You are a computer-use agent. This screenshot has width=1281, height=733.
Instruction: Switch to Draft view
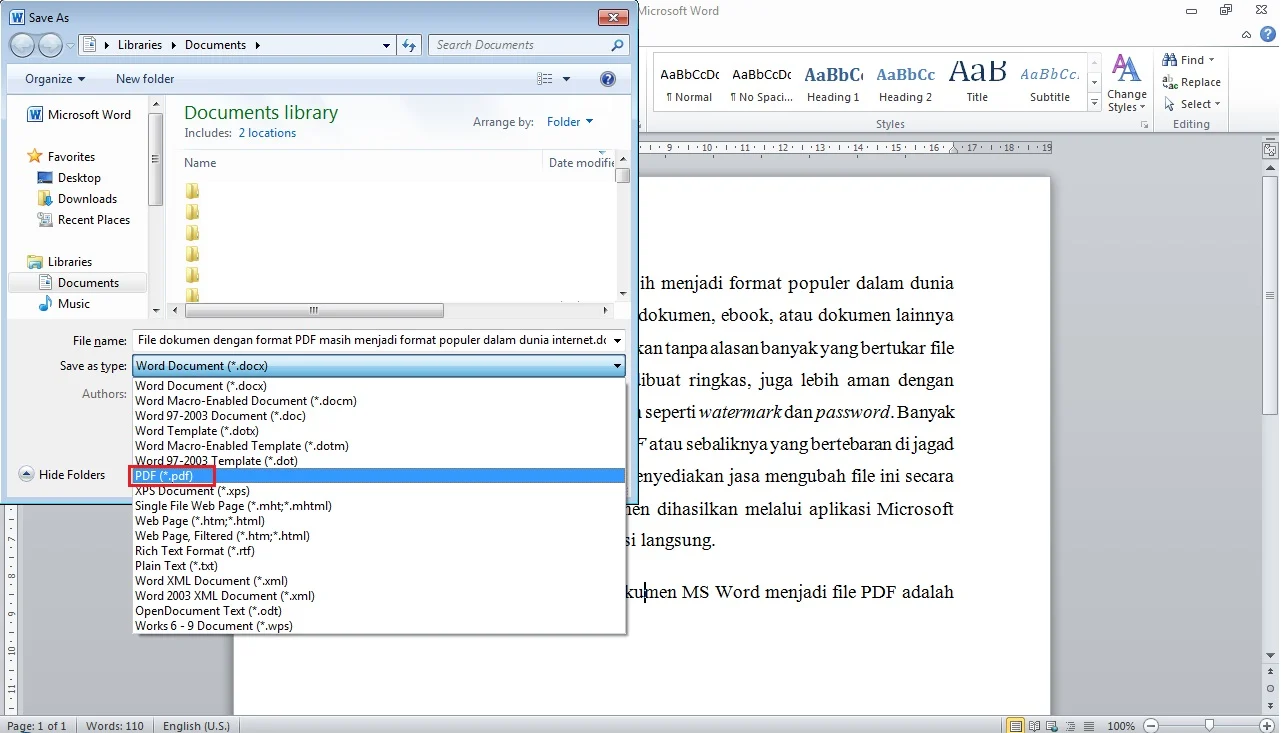[x=1088, y=725]
